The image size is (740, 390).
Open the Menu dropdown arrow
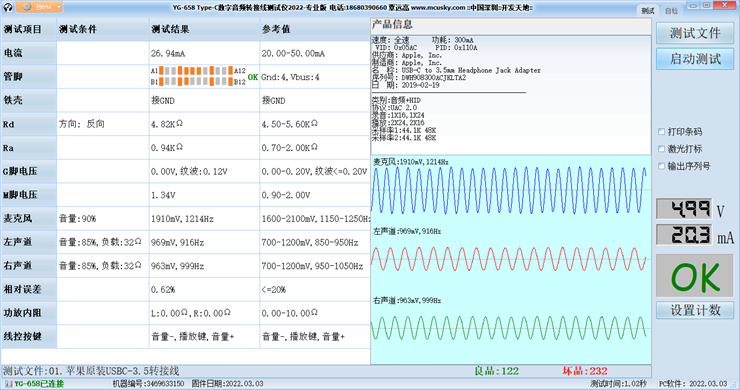(x=59, y=7)
